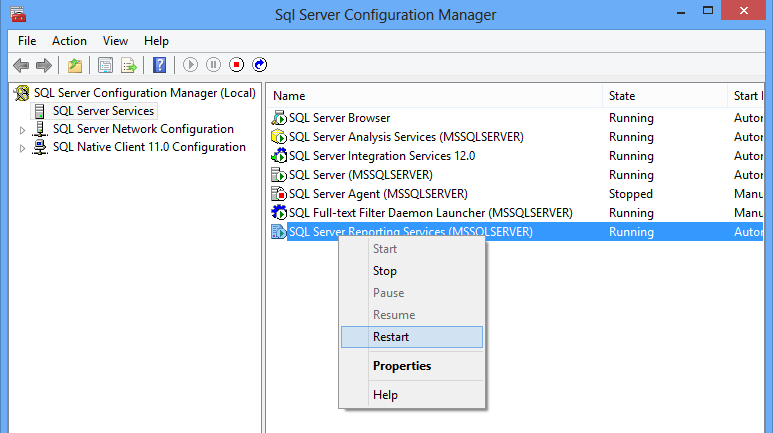Image resolution: width=773 pixels, height=433 pixels.
Task: Select SQL Server Configuration Manager (Local) root
Action: (x=145, y=93)
